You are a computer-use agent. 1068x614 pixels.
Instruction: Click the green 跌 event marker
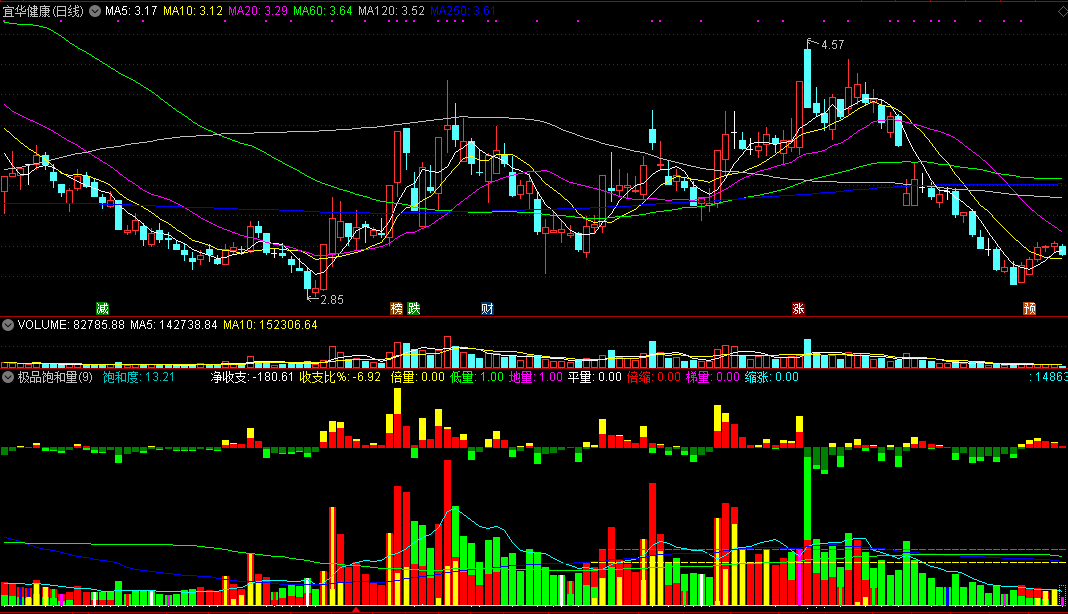click(413, 309)
